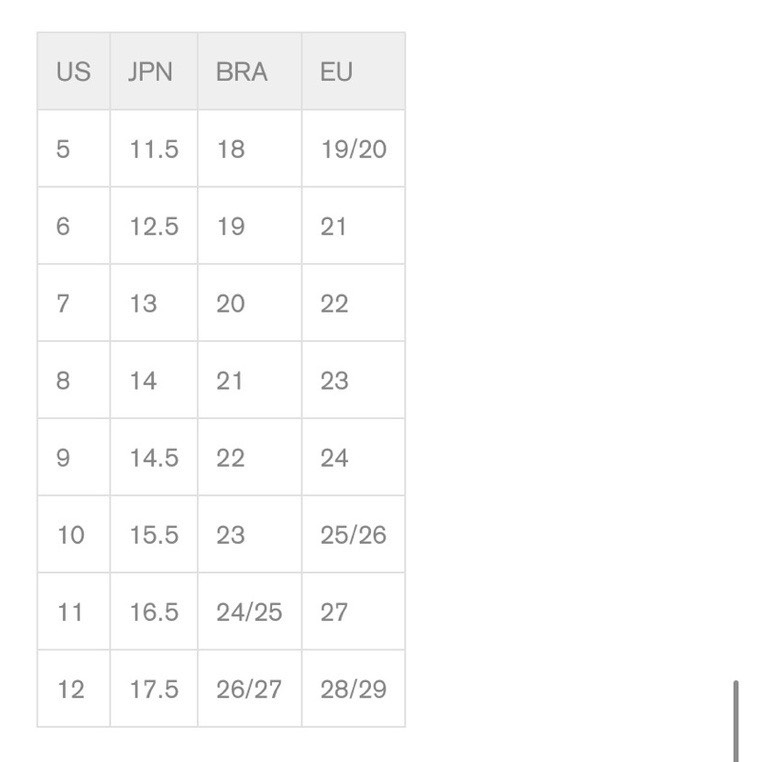Viewport: 762px width, 762px height.
Task: Click the US column header
Action: coord(73,72)
